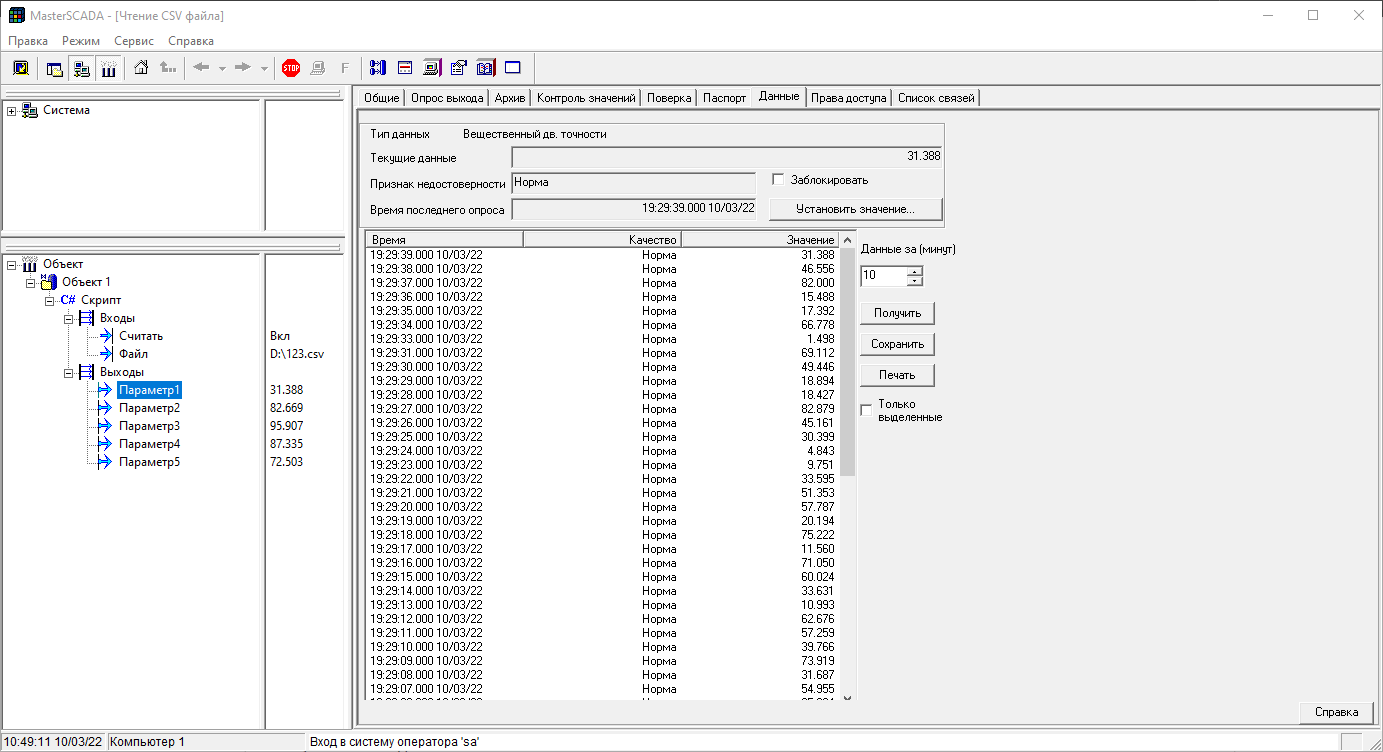
Task: Check the 'Только выделенные' checkbox
Action: (x=866, y=410)
